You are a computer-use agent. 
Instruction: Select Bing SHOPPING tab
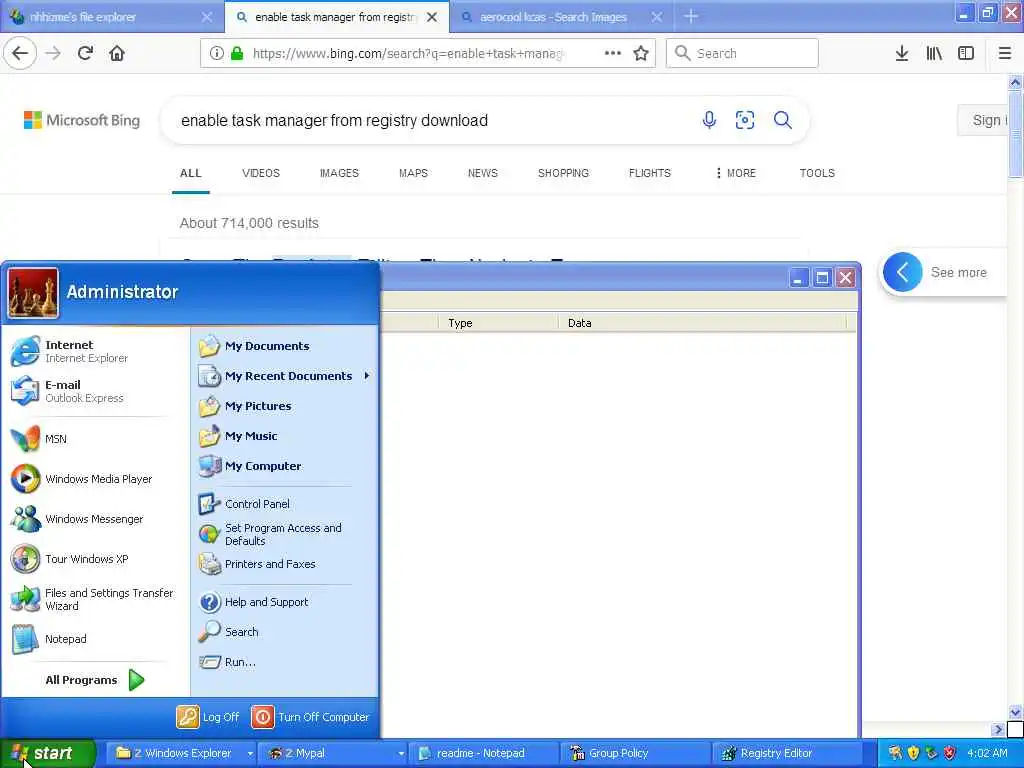point(563,173)
